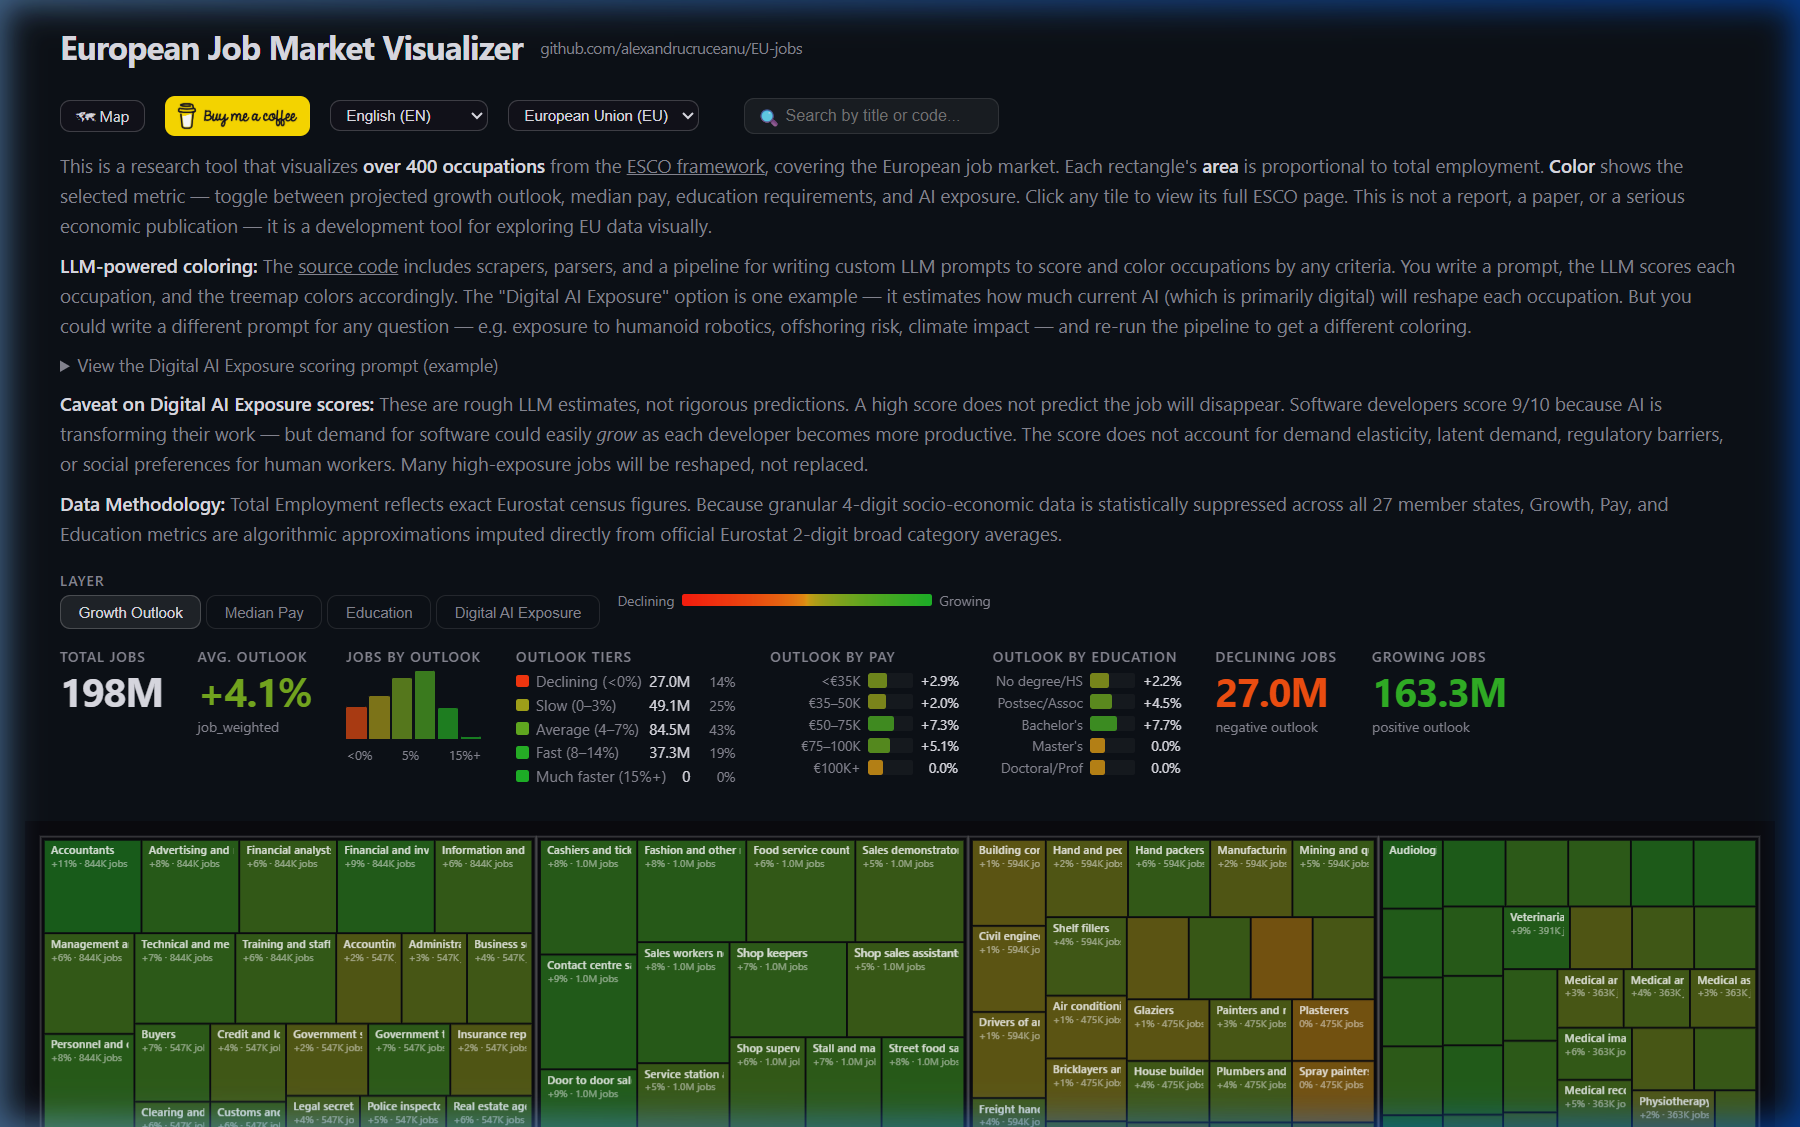Click the coffee cup icon labeled Buy me a coffee
Viewport: 1800px width, 1127px height.
(185, 115)
